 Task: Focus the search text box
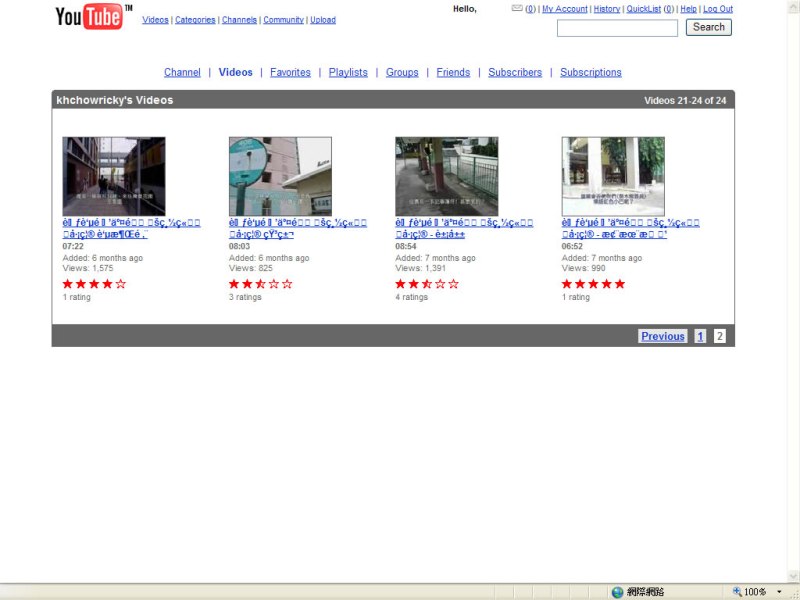(617, 28)
